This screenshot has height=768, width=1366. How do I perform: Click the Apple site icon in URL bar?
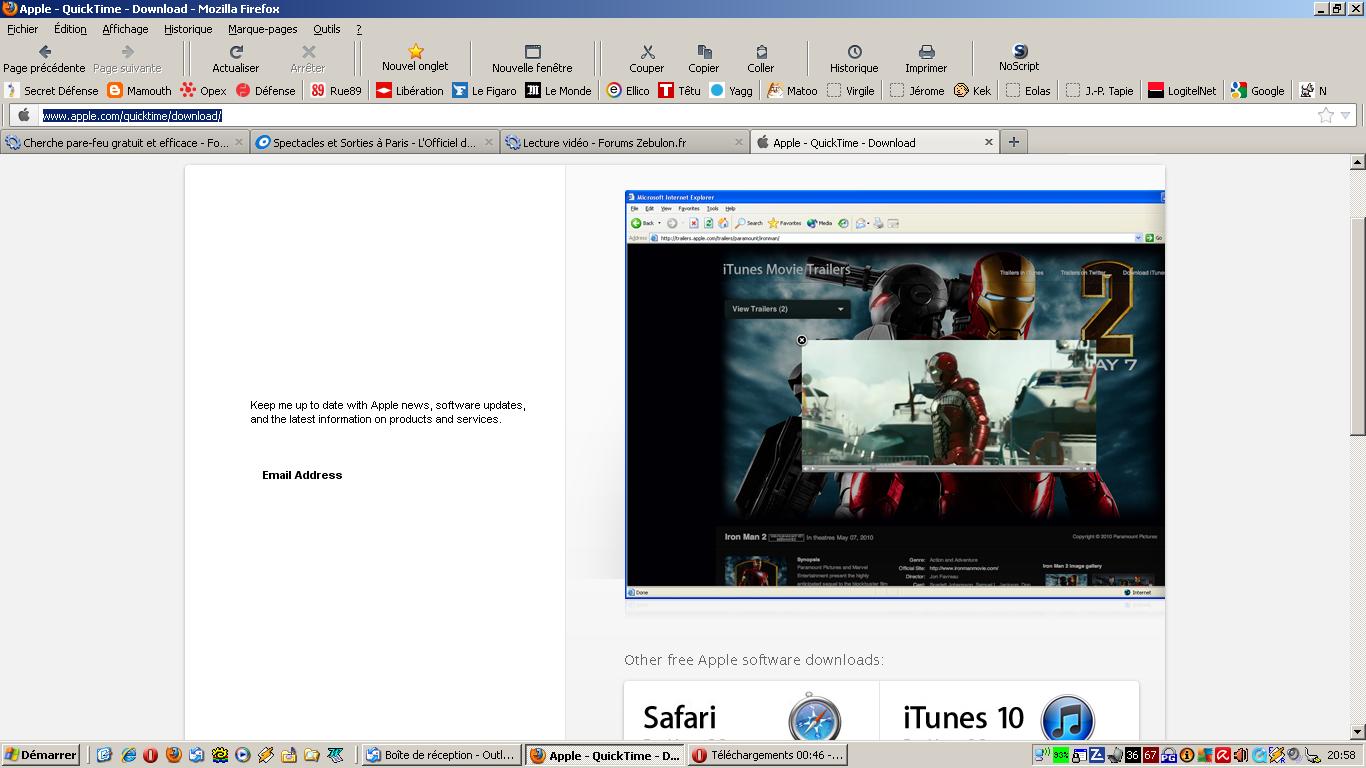[24, 115]
